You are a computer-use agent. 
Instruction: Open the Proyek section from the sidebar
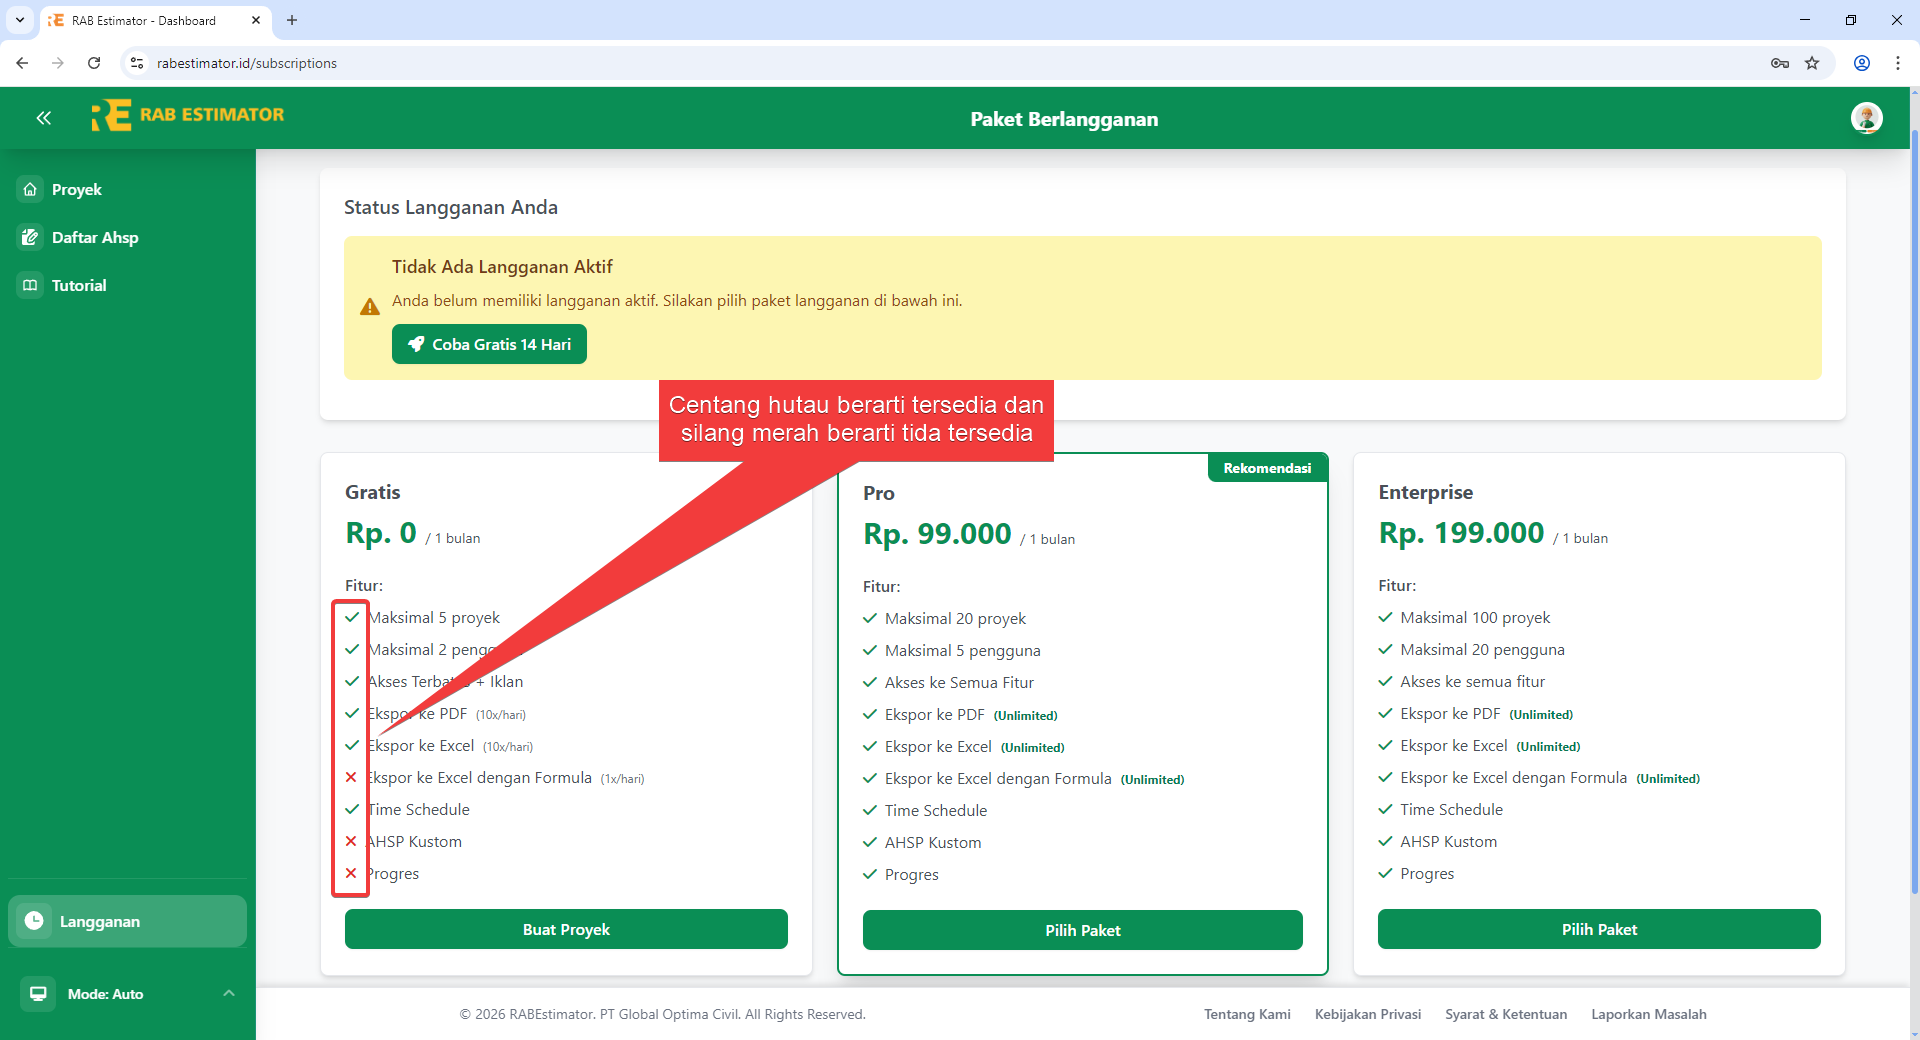76,189
